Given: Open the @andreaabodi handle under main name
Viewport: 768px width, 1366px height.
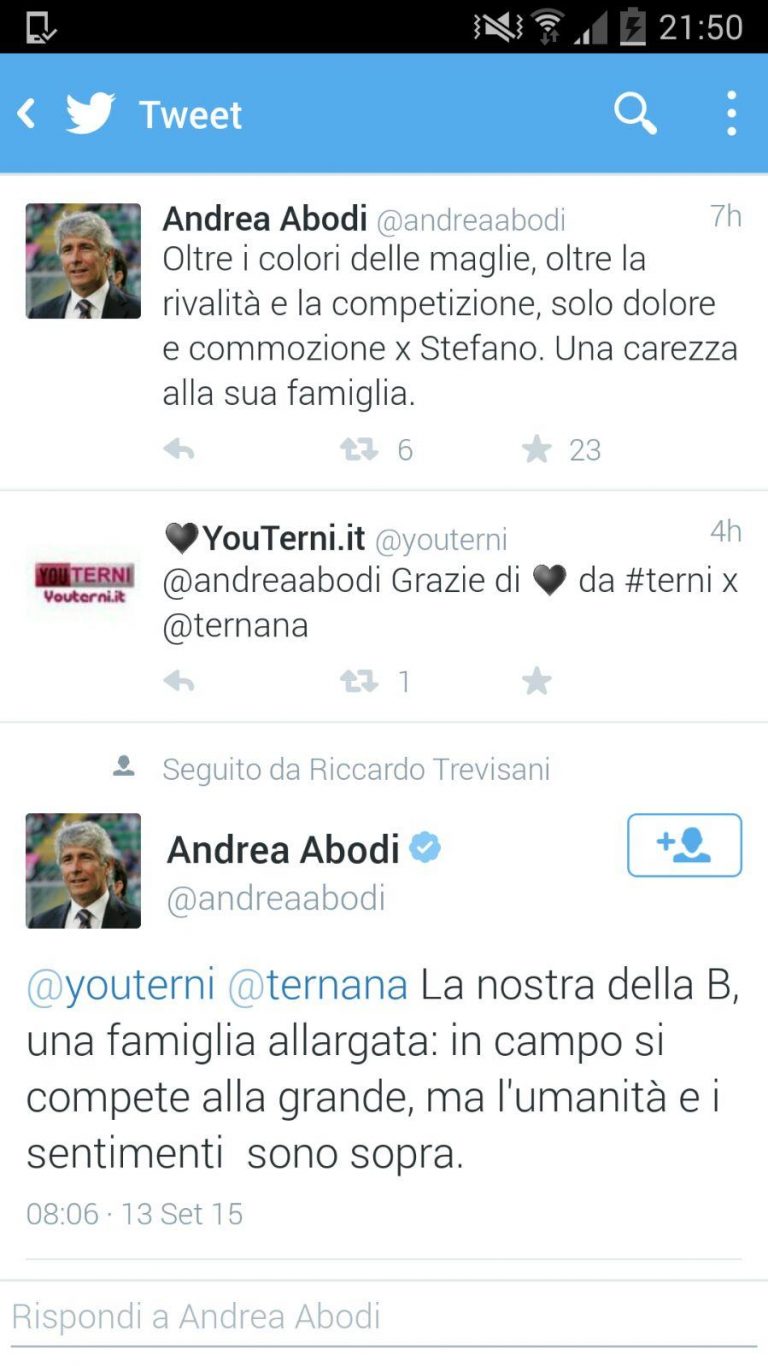Looking at the screenshot, I should 276,898.
